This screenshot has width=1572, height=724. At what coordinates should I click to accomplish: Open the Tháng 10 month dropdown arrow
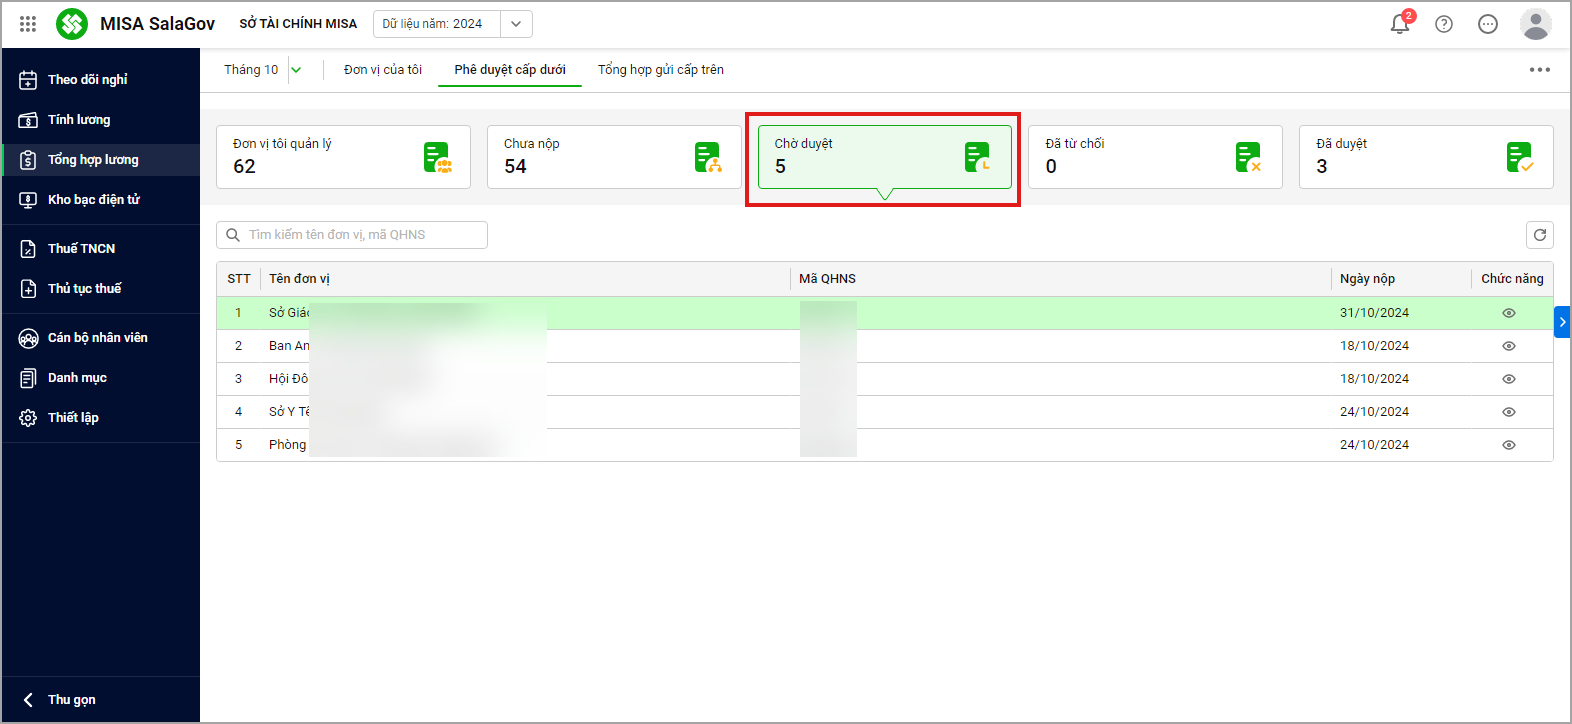pyautogui.click(x=296, y=70)
